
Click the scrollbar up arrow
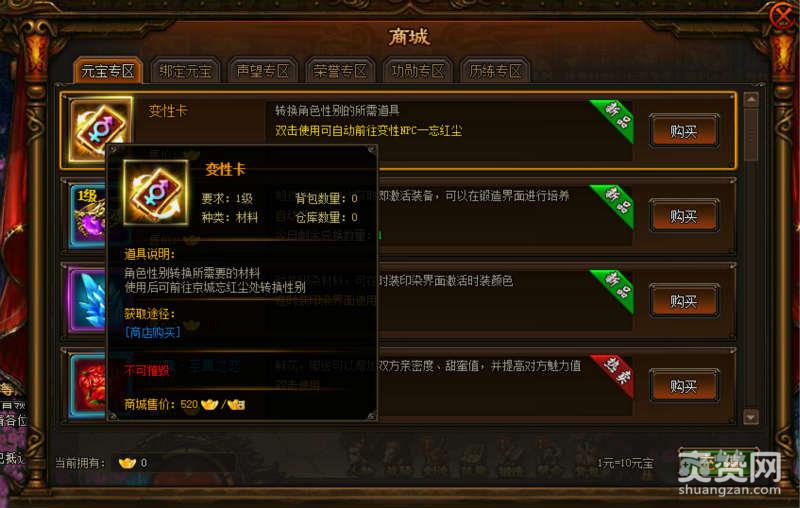coord(751,100)
